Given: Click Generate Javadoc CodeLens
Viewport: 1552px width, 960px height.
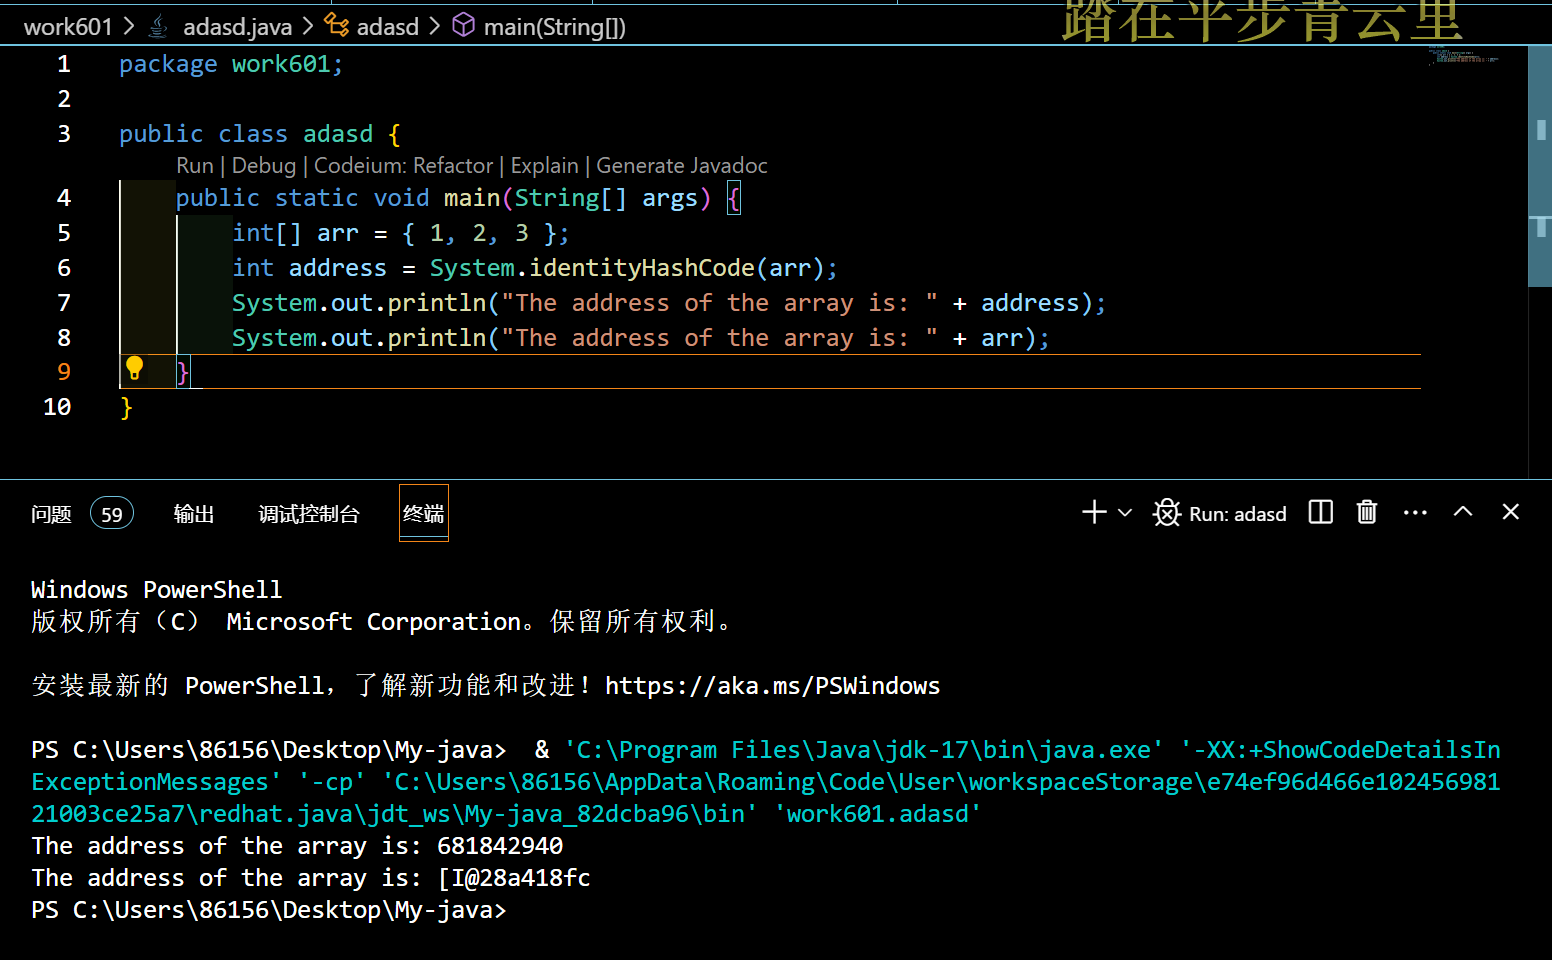Looking at the screenshot, I should (682, 166).
